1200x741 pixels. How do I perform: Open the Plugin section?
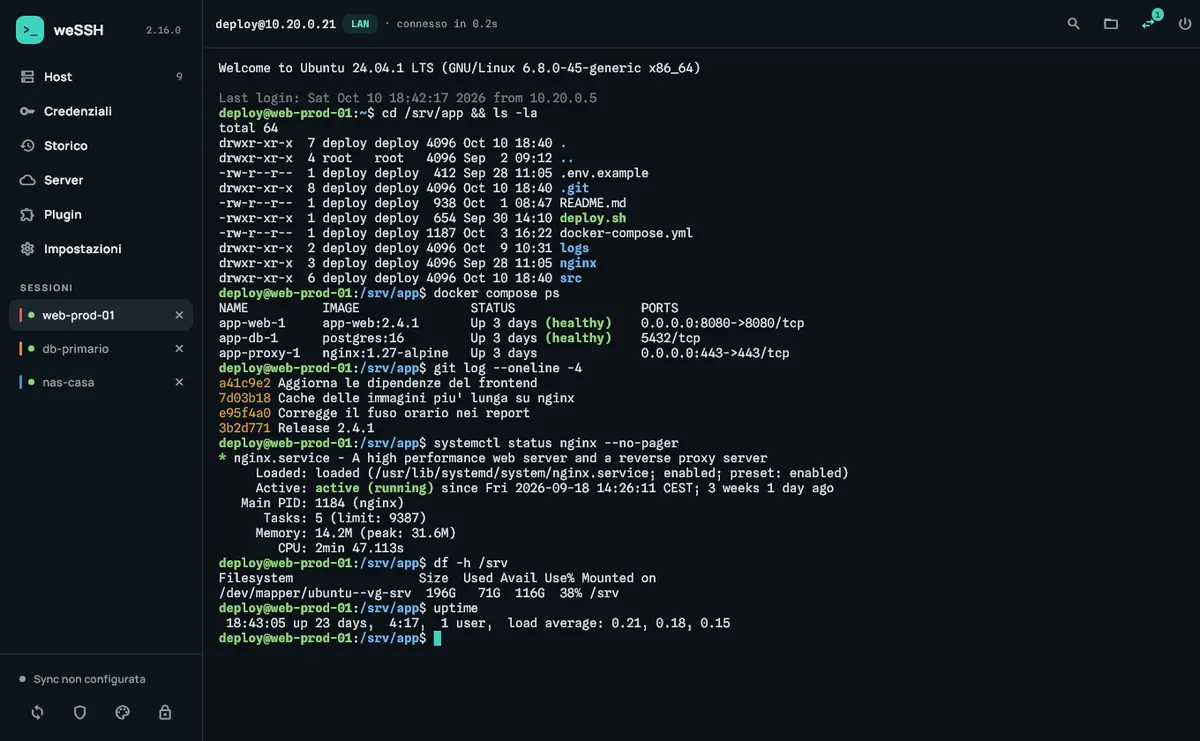coord(101,214)
